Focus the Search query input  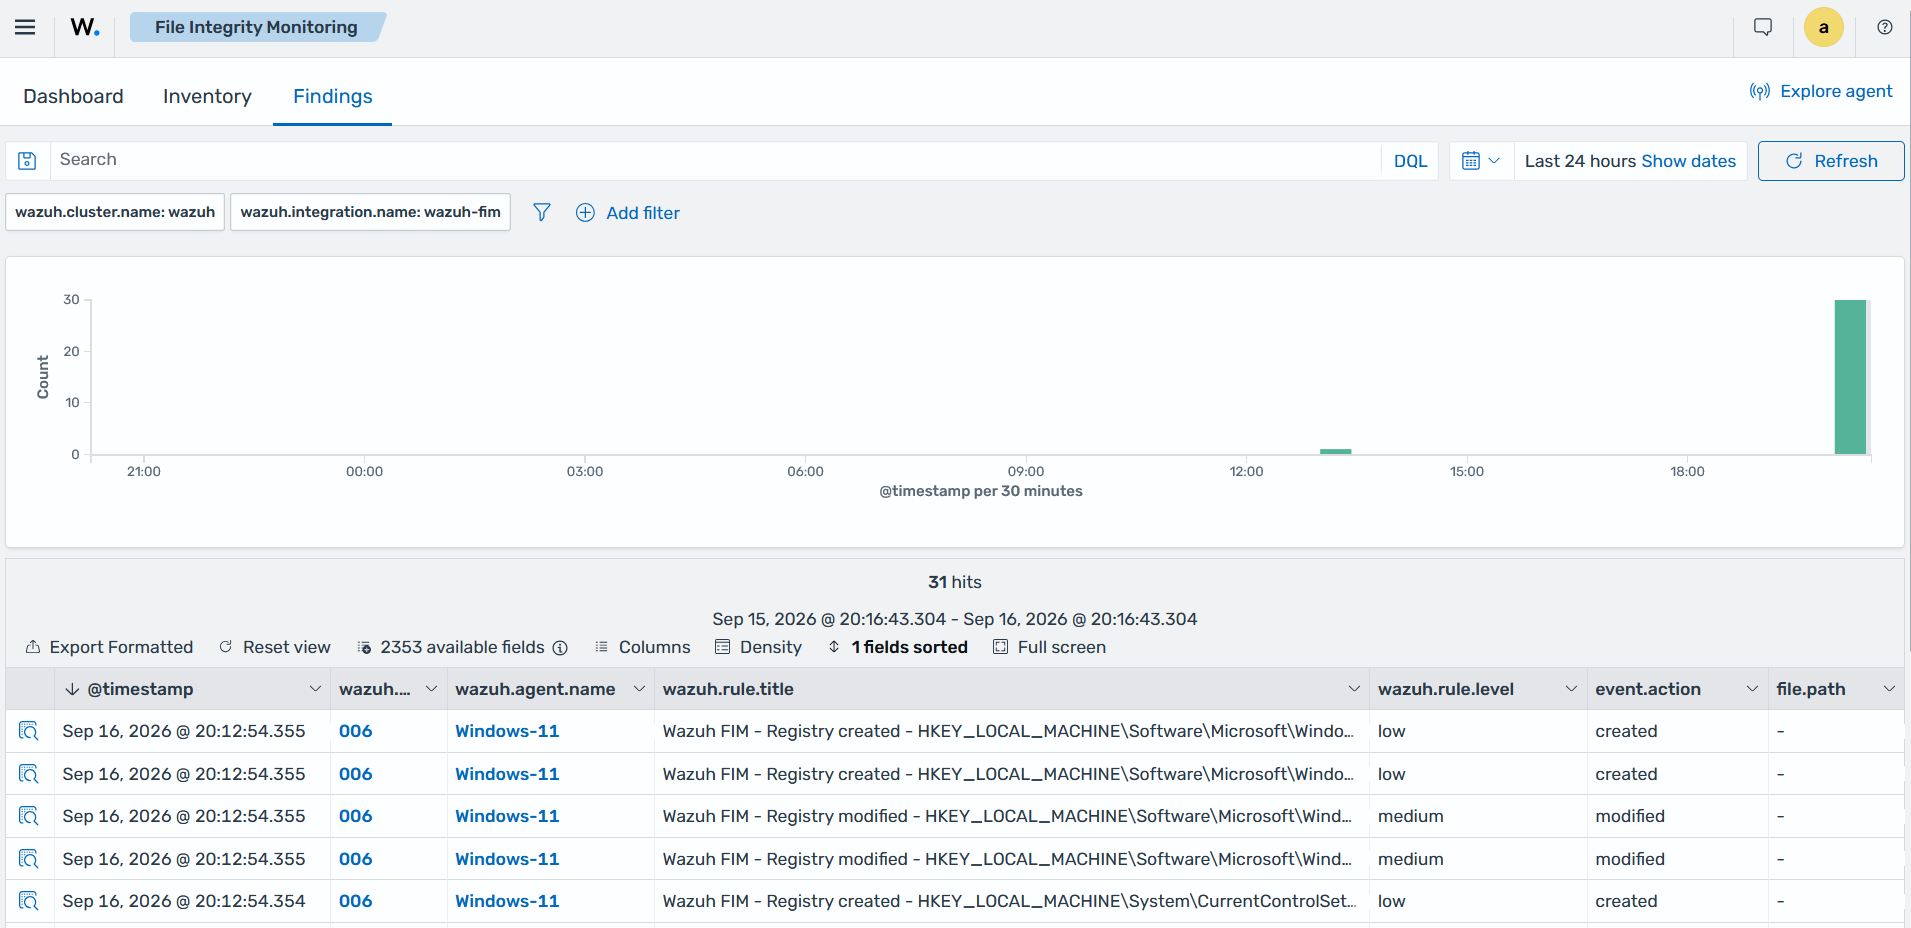(715, 161)
